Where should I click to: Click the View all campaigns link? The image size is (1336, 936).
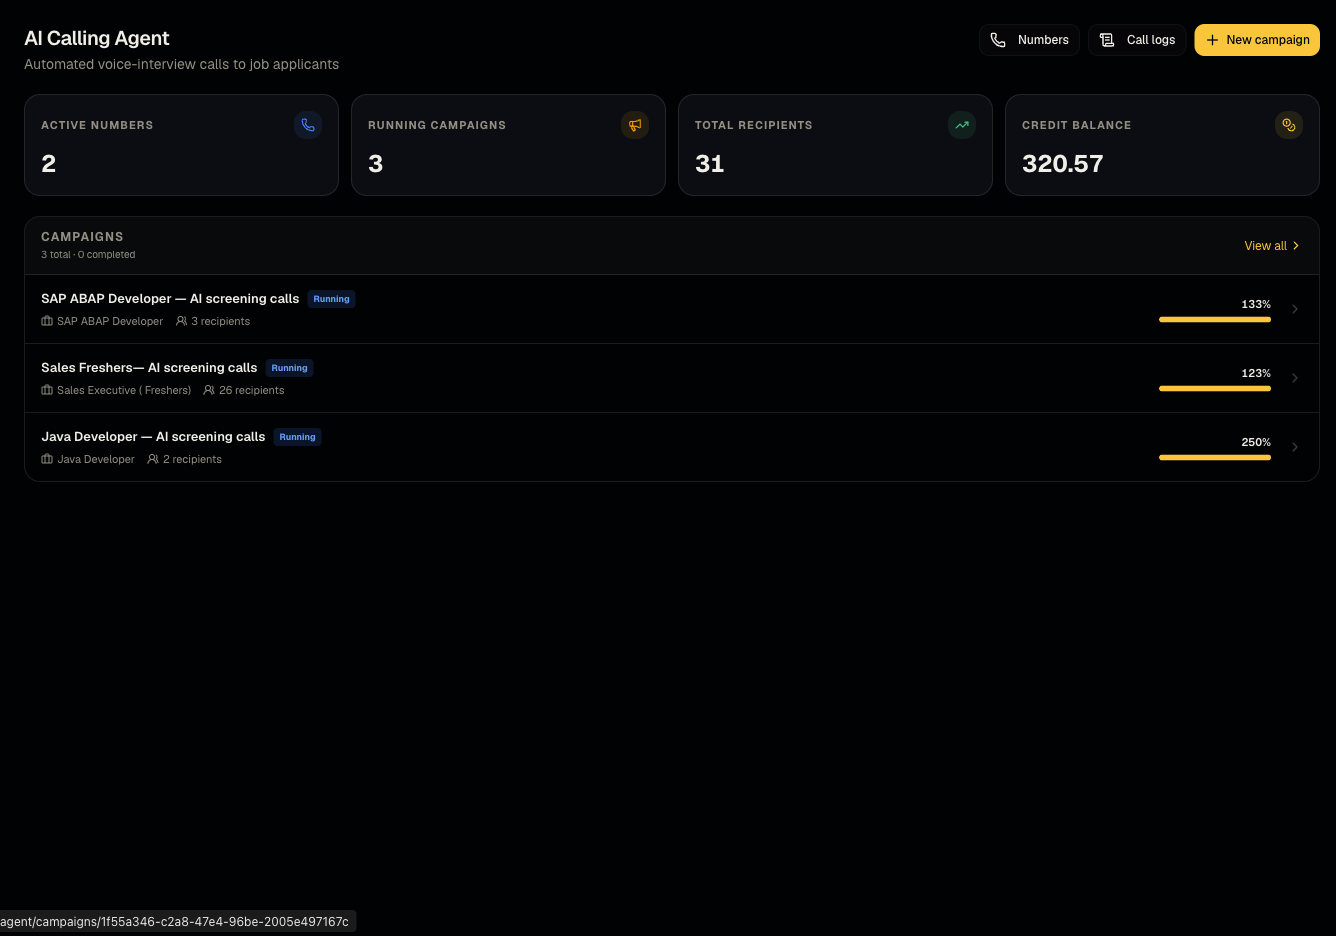point(1271,246)
